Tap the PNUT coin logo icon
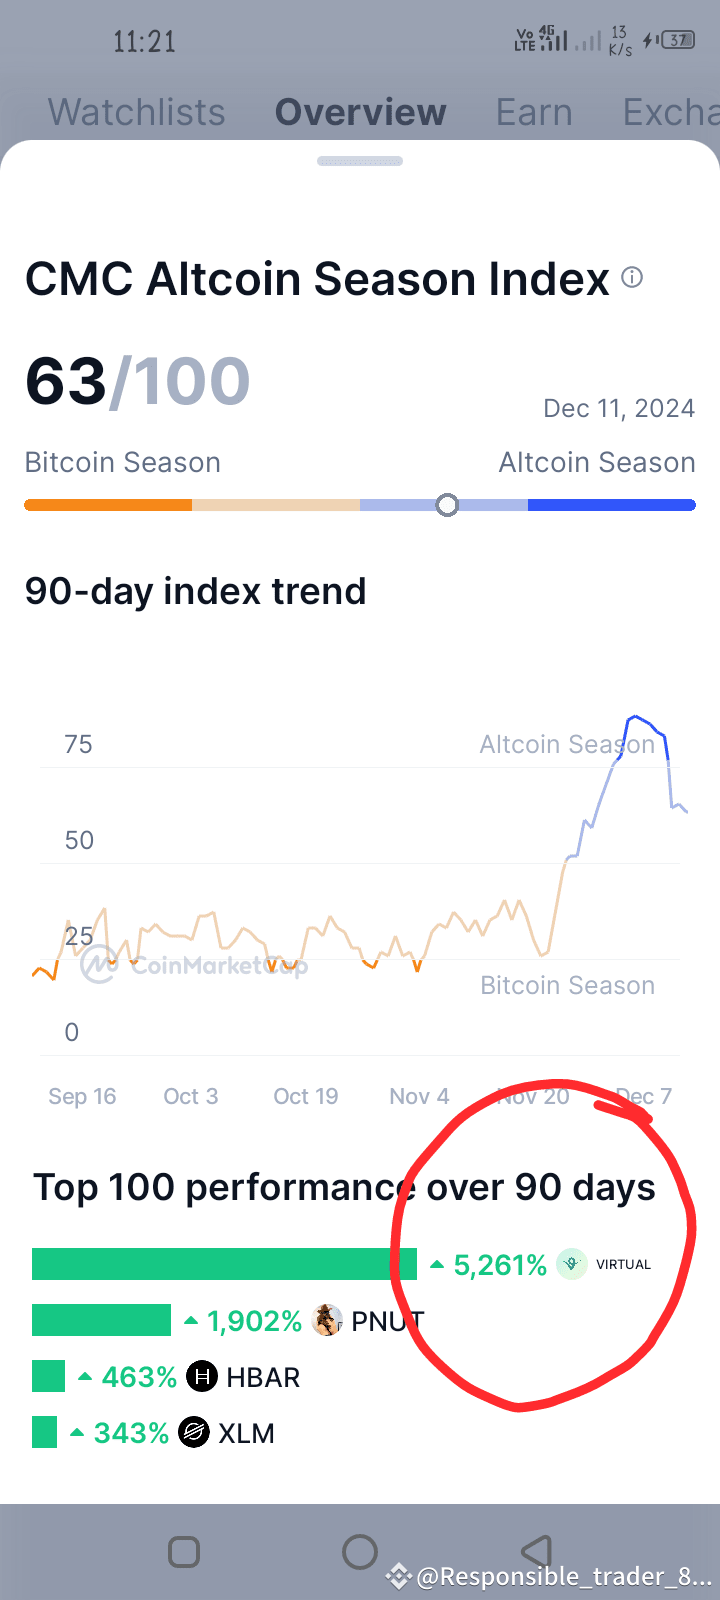Screen dimensions: 720x1600 (x=327, y=1320)
